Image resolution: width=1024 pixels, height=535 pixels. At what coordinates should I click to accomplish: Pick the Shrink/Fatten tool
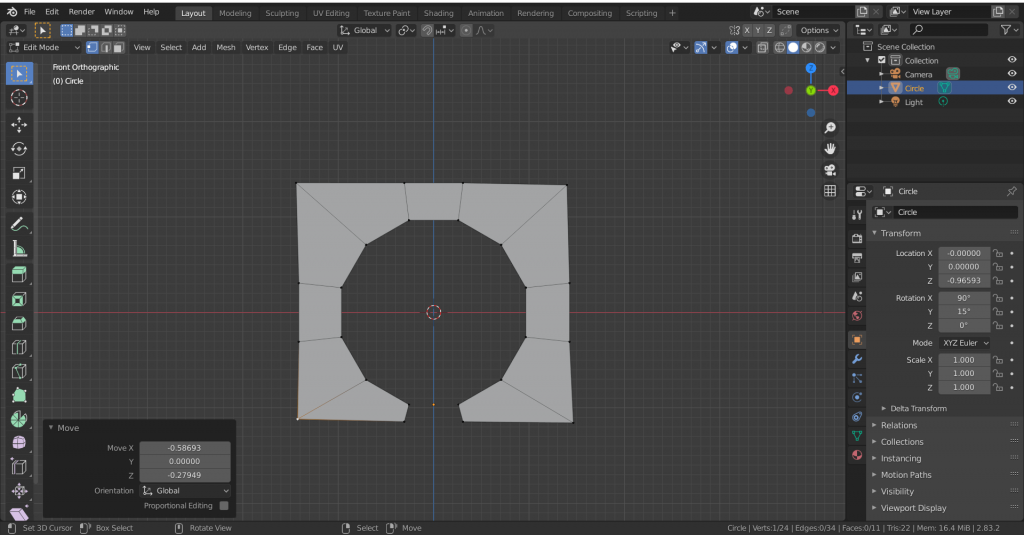click(19, 491)
